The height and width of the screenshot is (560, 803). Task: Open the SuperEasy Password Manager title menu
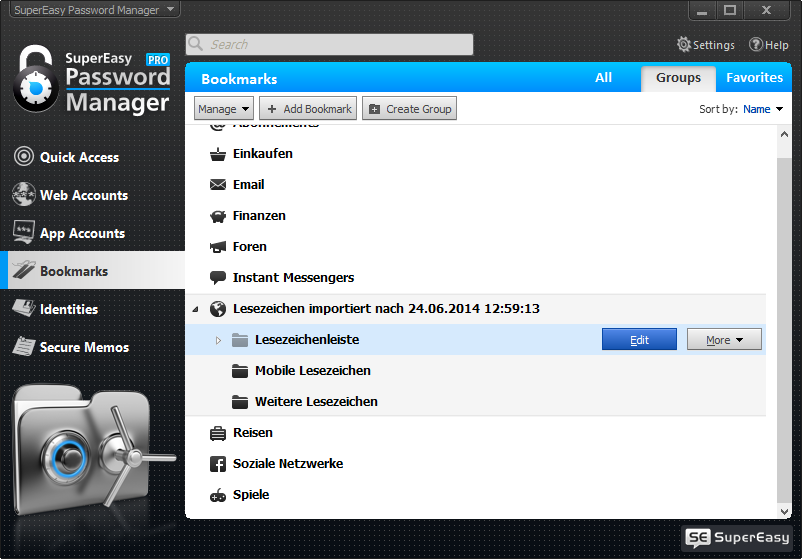point(94,10)
